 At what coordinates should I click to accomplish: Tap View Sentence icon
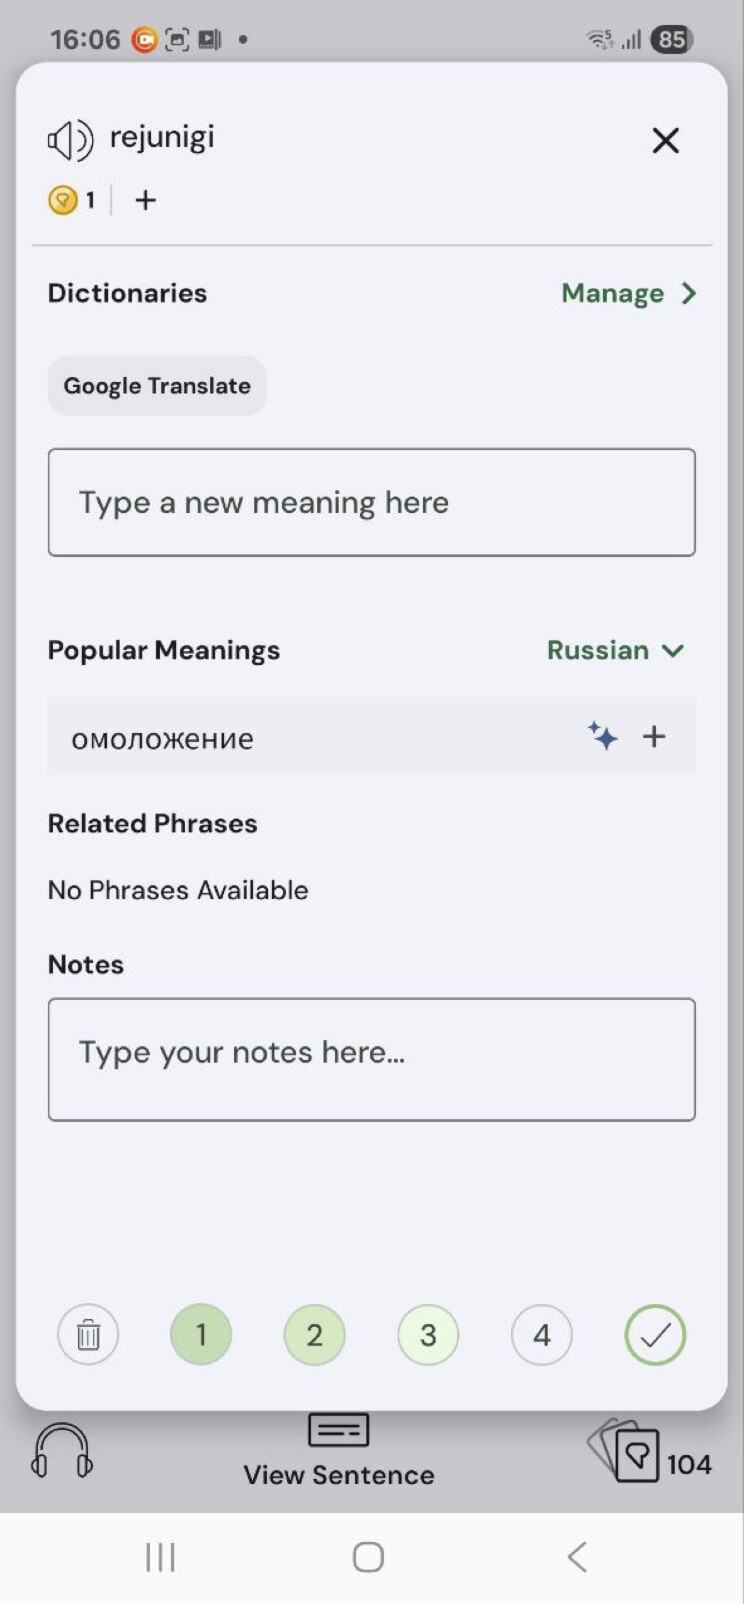point(339,1430)
